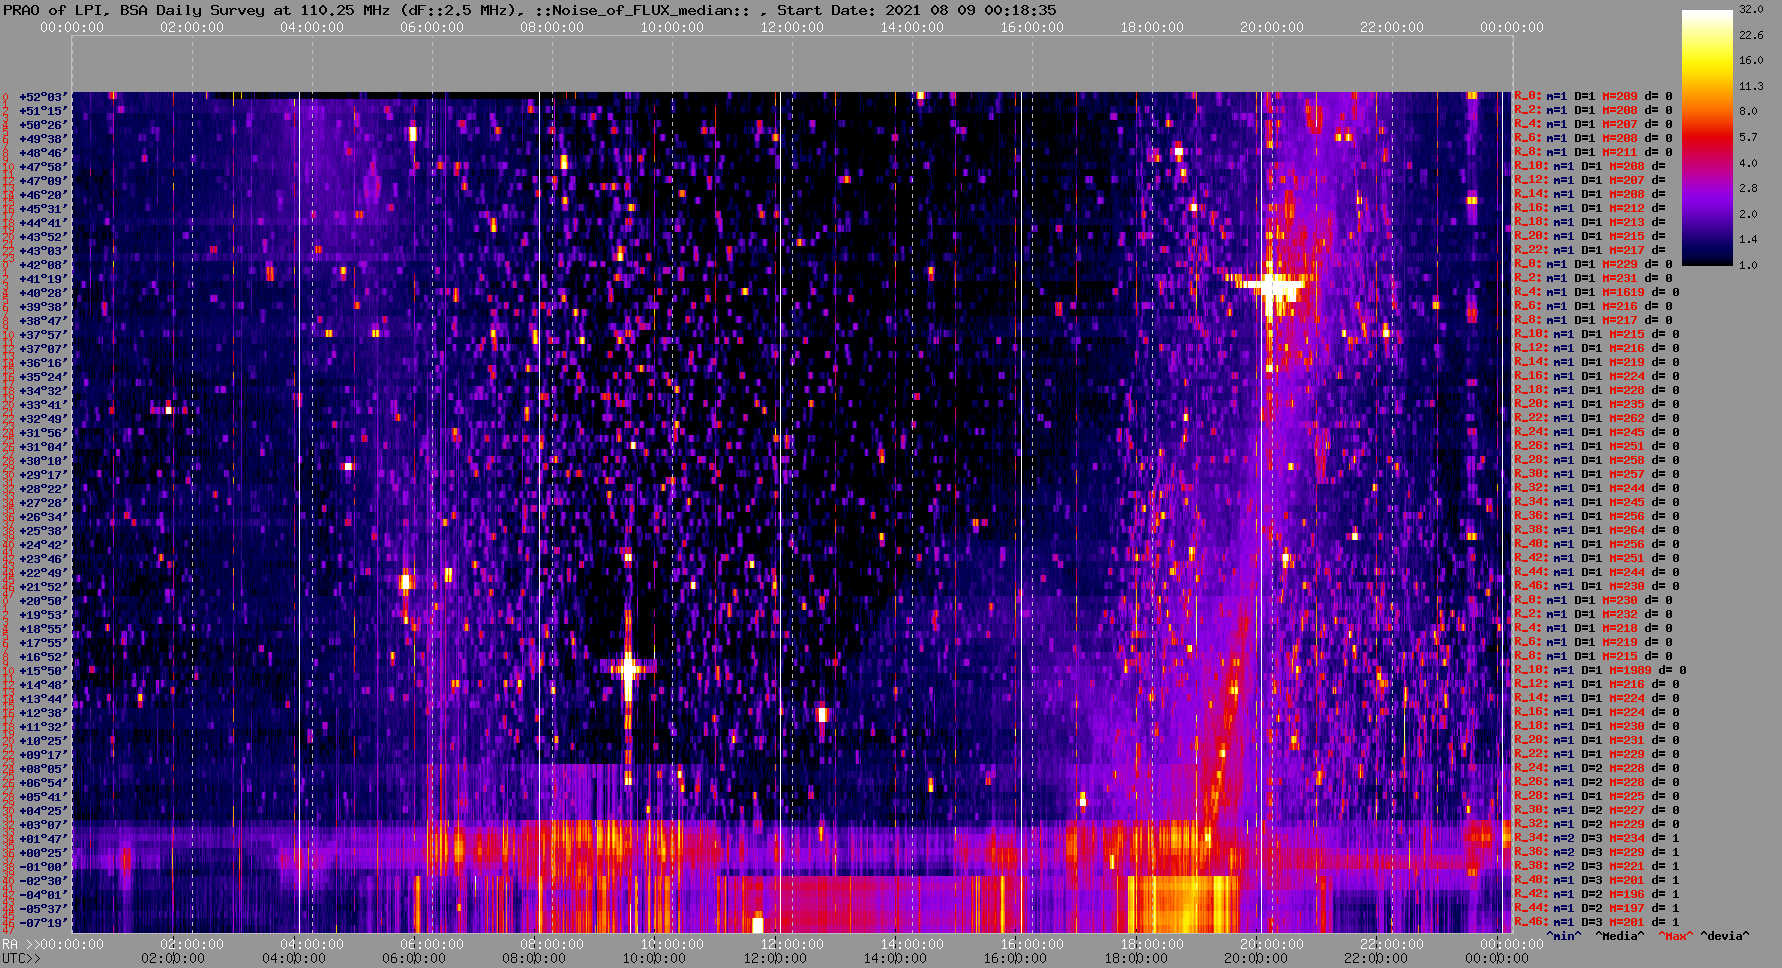The image size is (1782, 968).
Task: Click the color scale bar gradient
Action: [x=1707, y=138]
